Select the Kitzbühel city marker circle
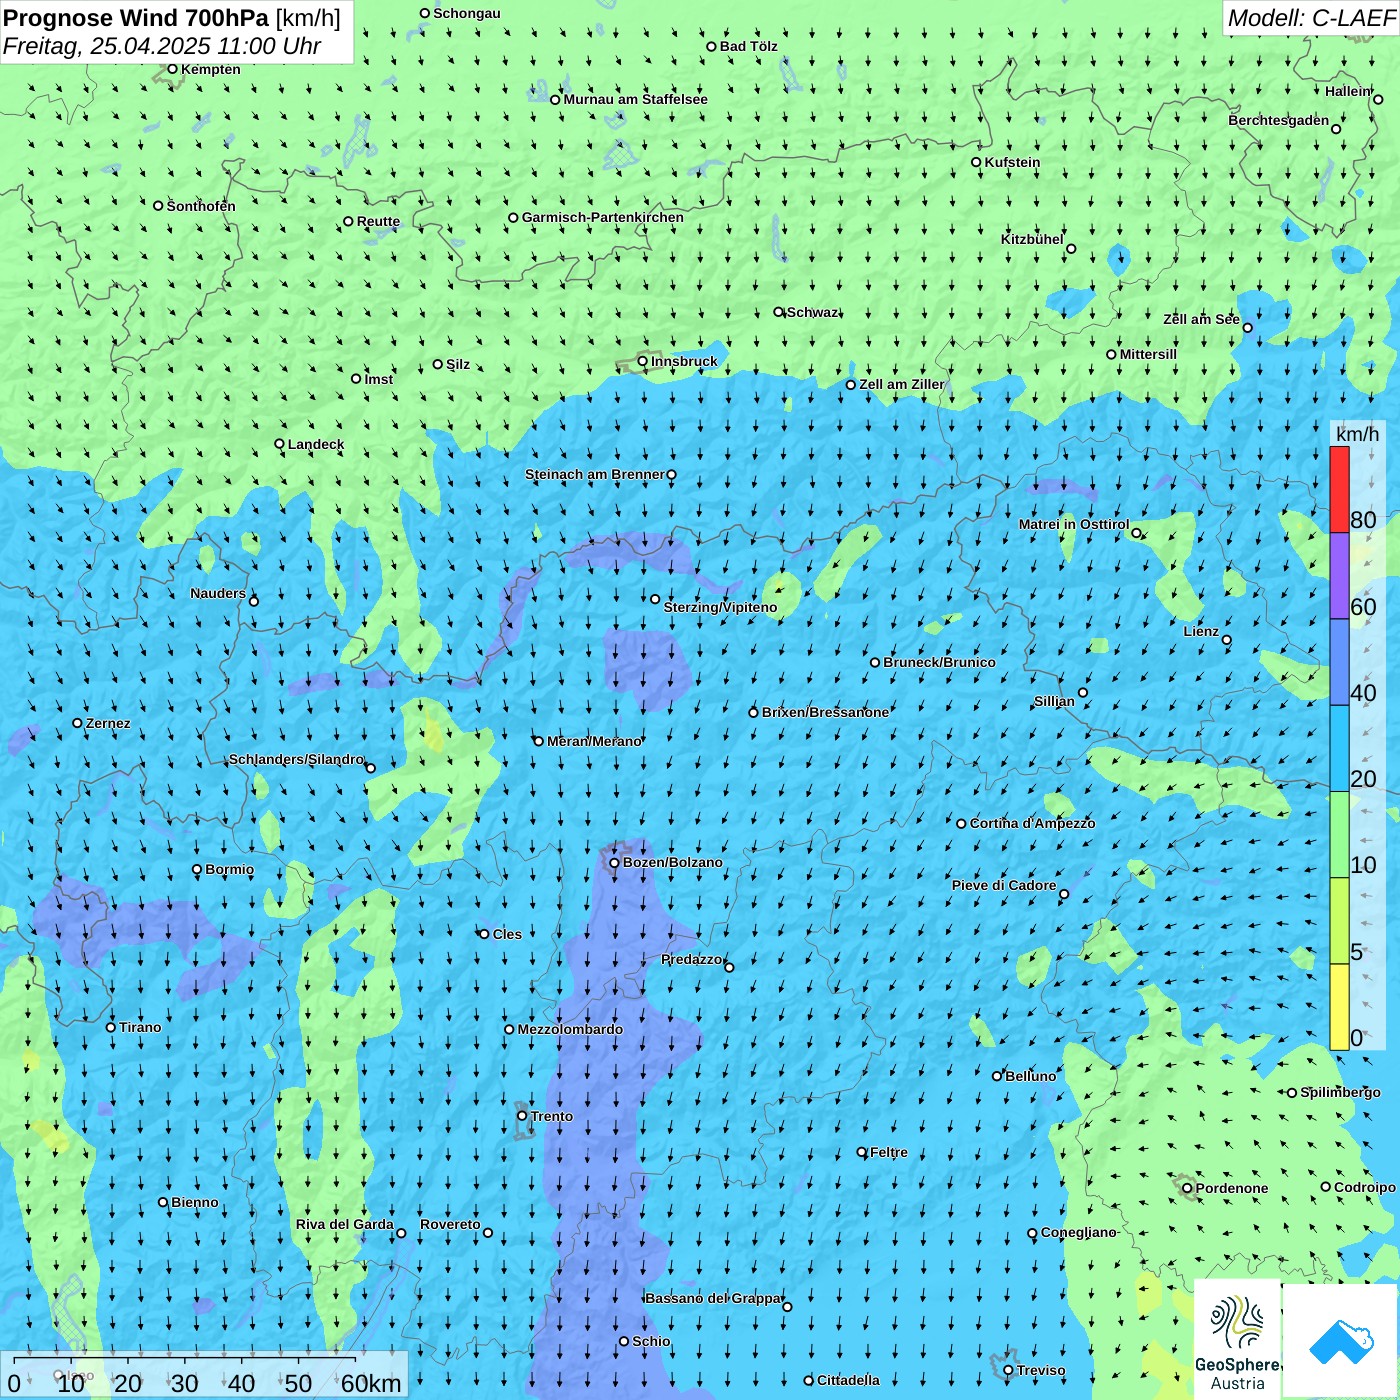The width and height of the screenshot is (1400, 1400). point(1071,249)
